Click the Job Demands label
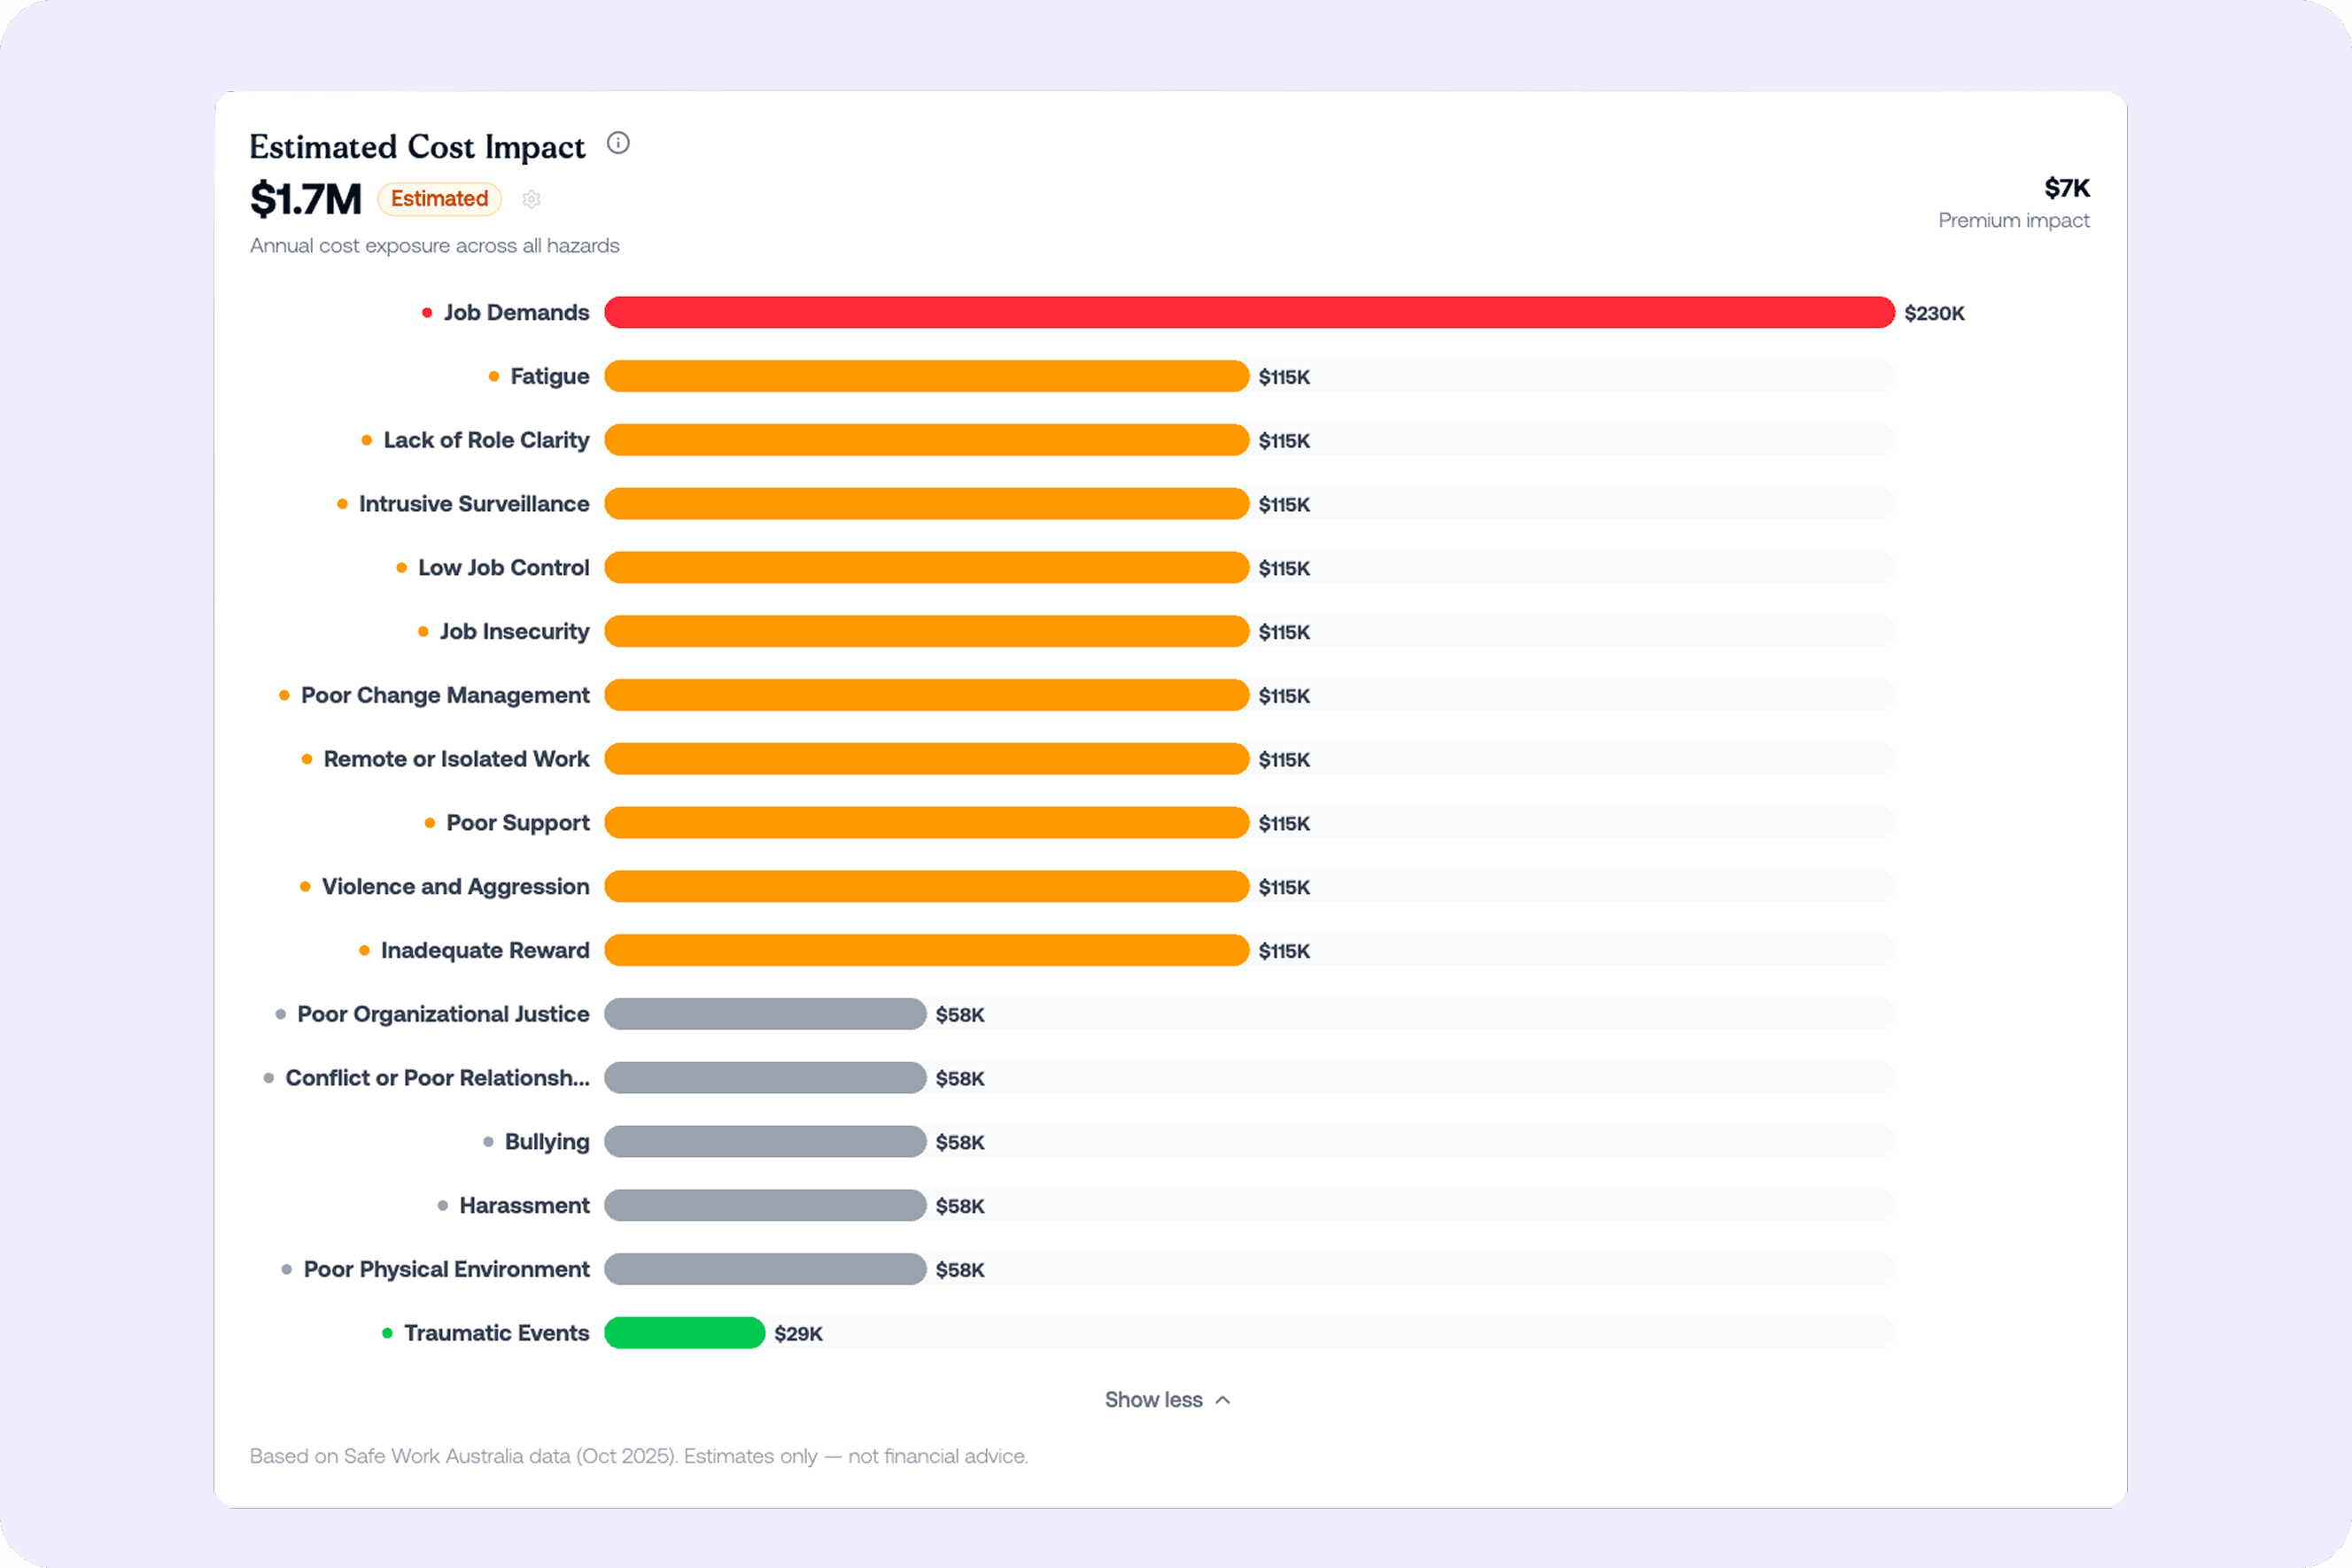This screenshot has height=1568, width=2352. tap(516, 313)
